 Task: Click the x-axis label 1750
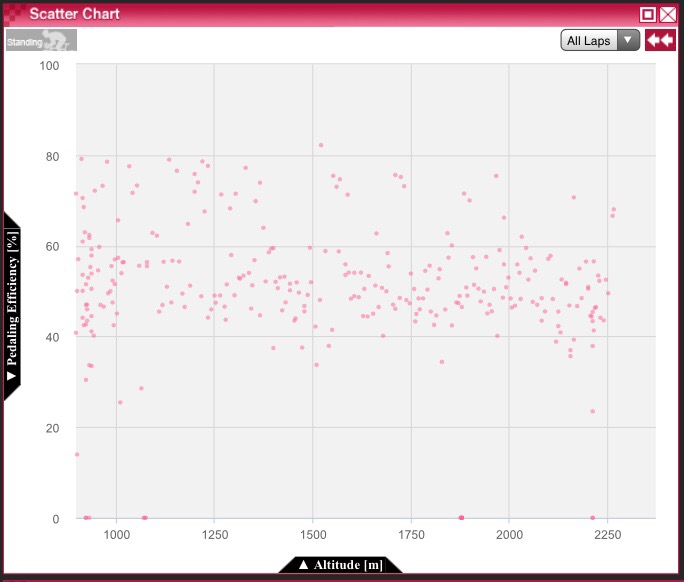coord(411,535)
